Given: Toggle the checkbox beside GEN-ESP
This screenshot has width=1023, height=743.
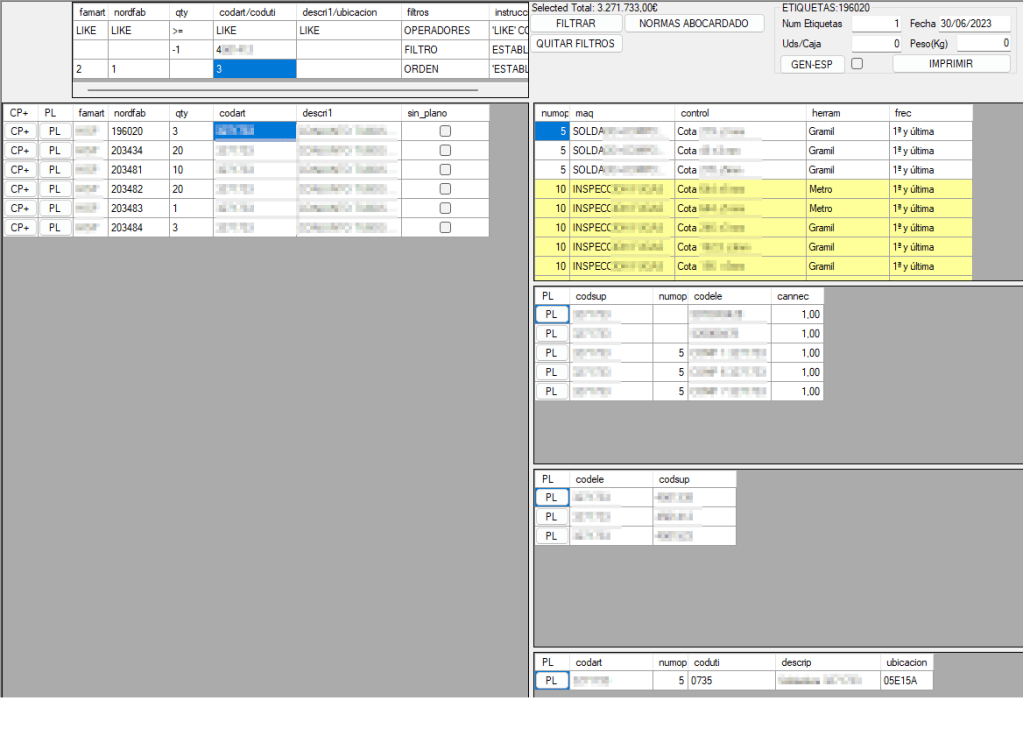Looking at the screenshot, I should point(857,64).
